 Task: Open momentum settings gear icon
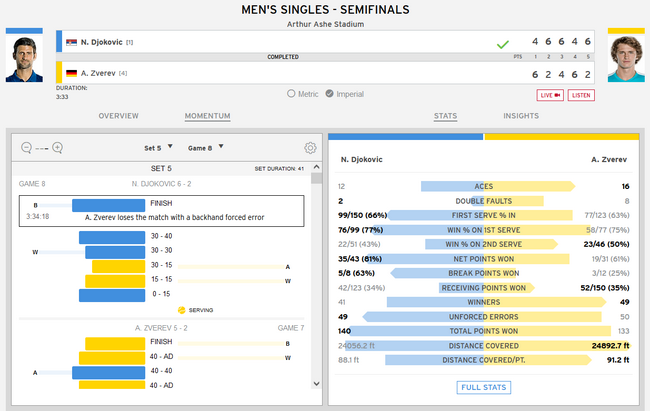tap(310, 148)
